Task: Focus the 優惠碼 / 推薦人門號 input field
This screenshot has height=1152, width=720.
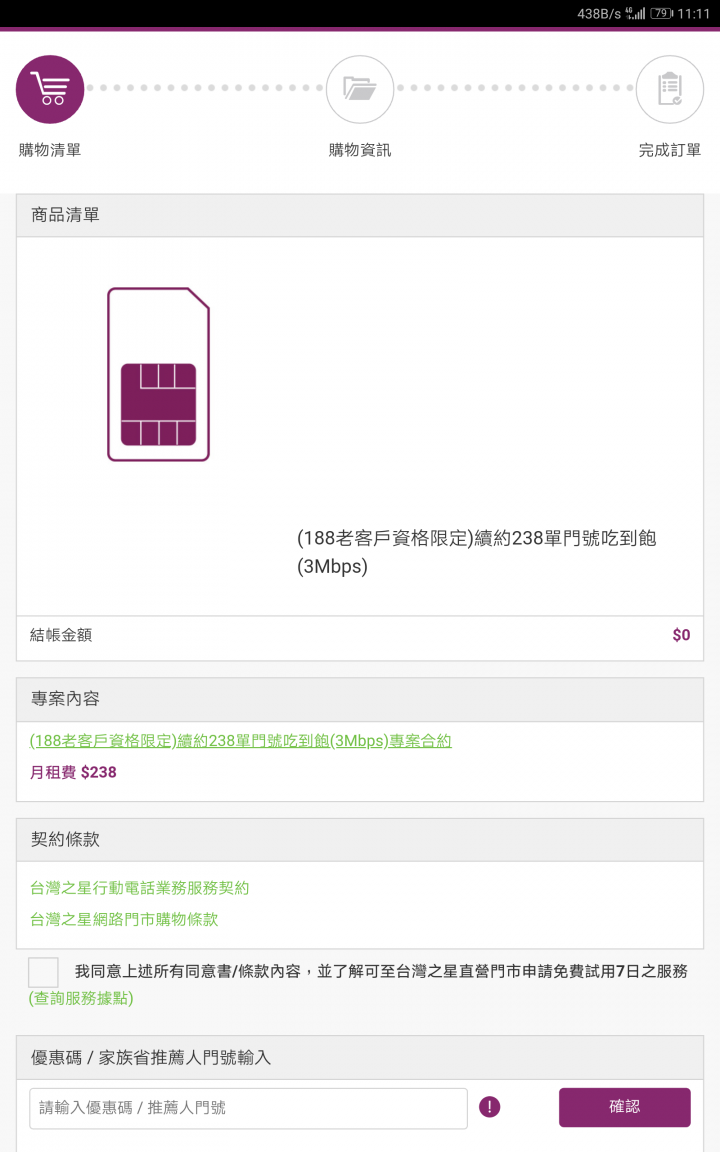Action: pos(248,1108)
